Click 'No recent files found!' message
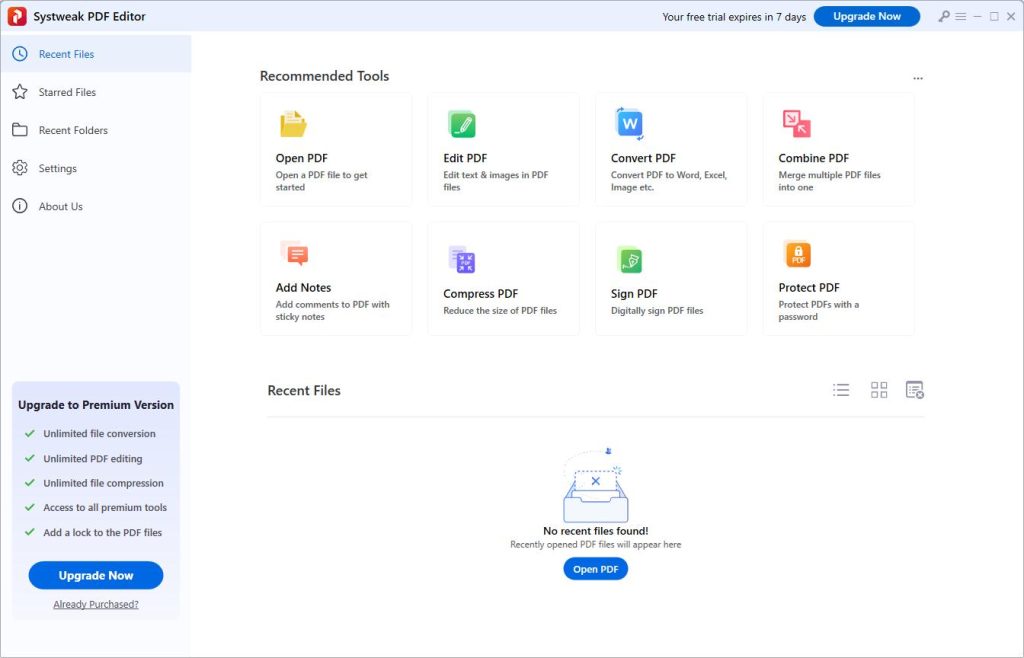The height and width of the screenshot is (658, 1024). pos(596,531)
